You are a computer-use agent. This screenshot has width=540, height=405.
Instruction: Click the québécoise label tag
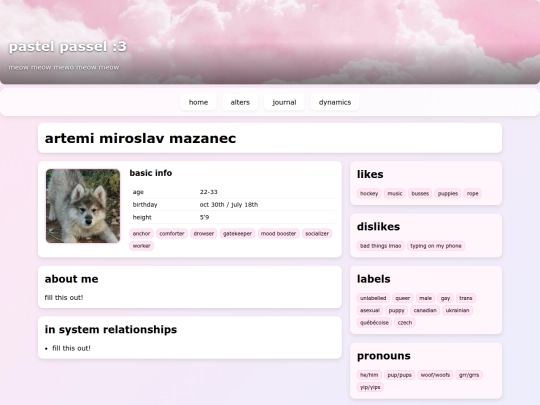tap(374, 323)
